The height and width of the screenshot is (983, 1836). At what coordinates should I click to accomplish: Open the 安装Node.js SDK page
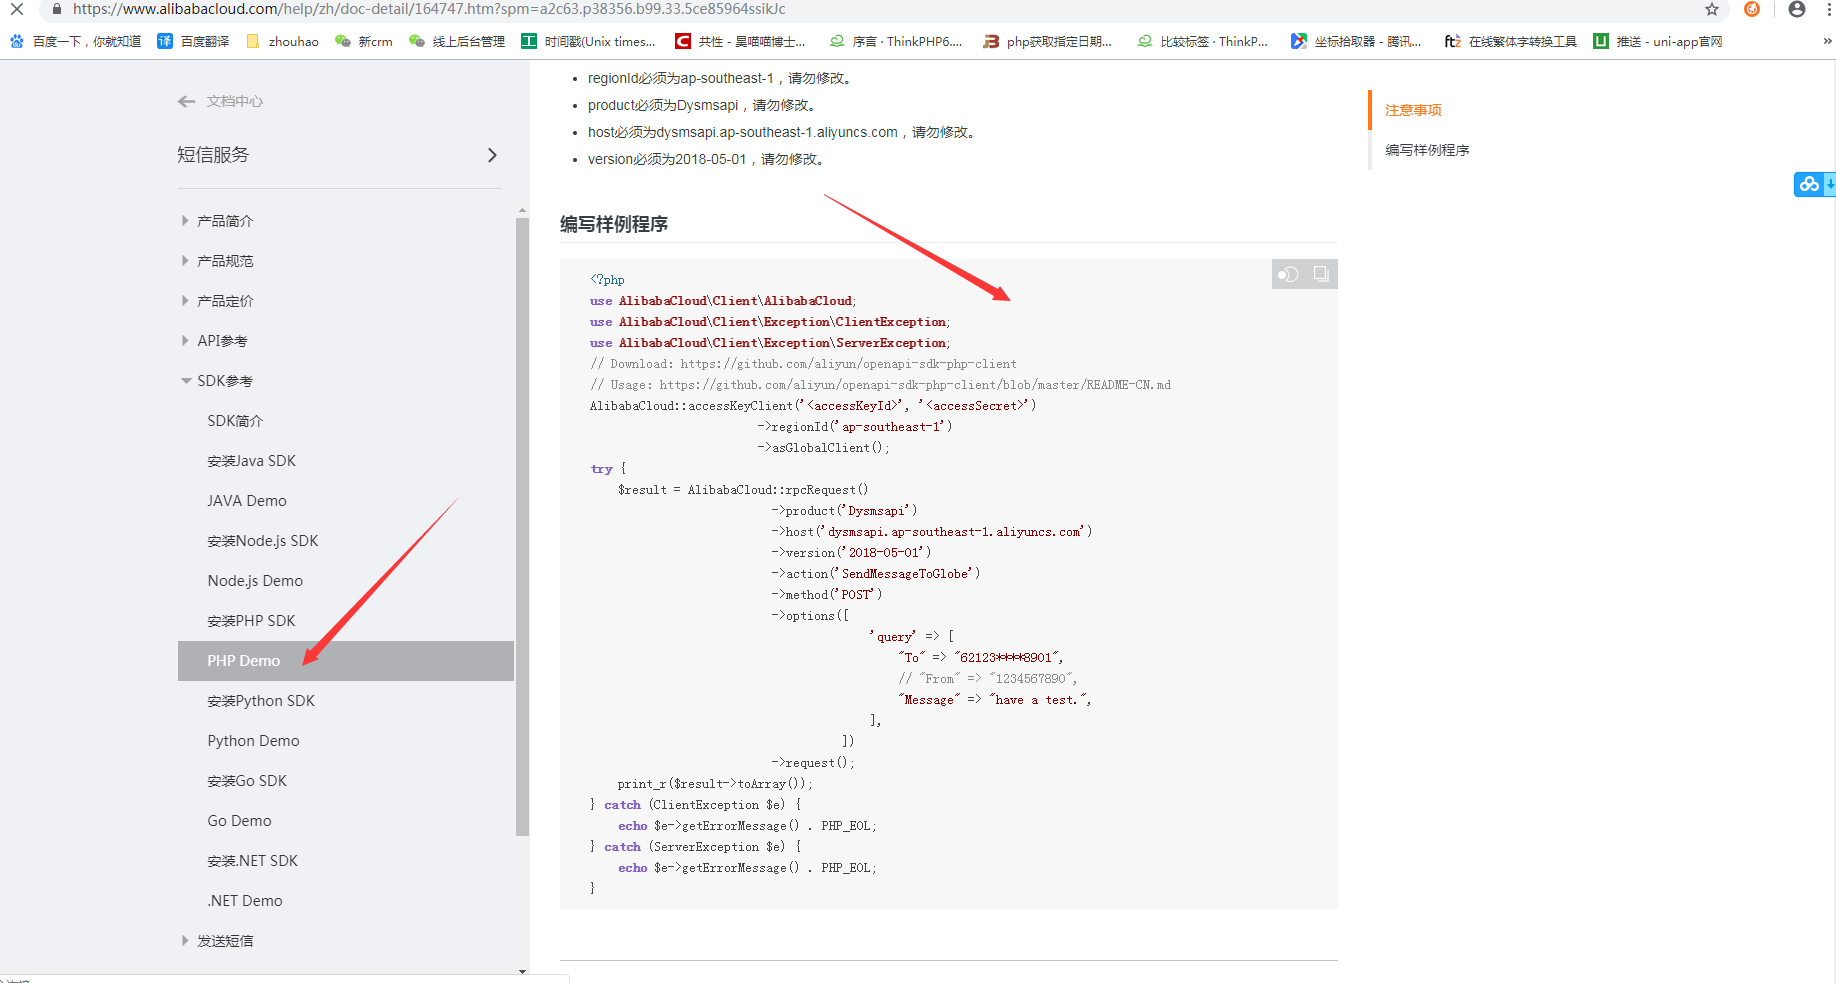click(263, 541)
